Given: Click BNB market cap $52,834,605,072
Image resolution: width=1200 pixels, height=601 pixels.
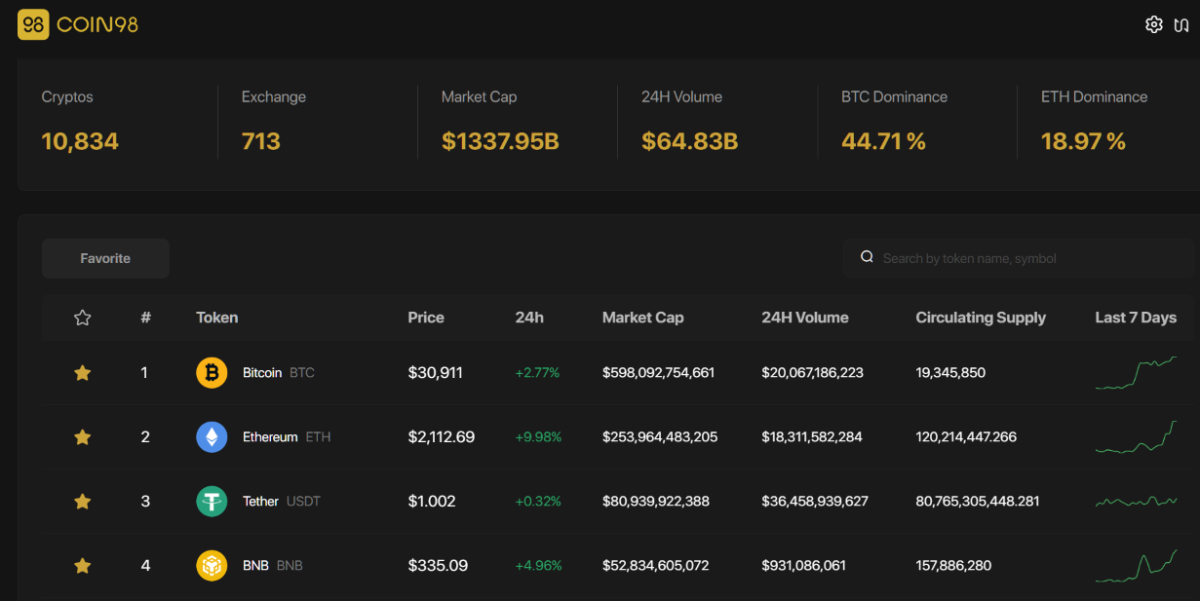Looking at the screenshot, I should [655, 566].
